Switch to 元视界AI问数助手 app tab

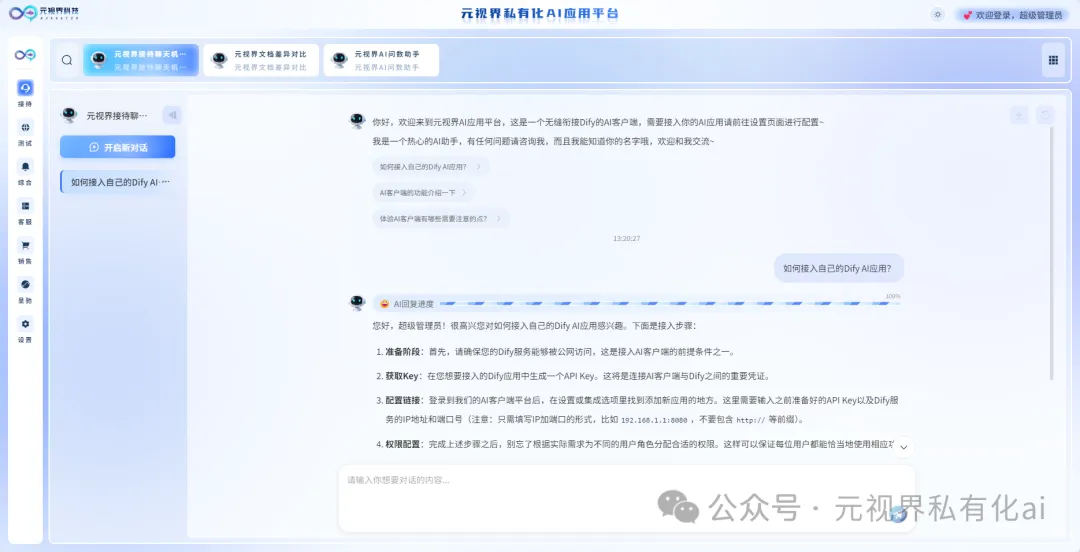tap(381, 60)
